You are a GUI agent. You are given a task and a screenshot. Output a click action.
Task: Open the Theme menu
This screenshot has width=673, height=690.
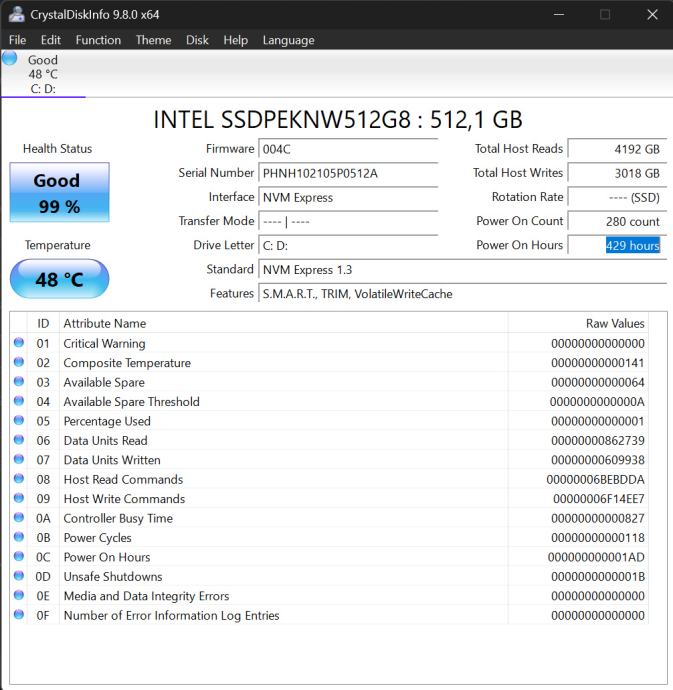[153, 40]
